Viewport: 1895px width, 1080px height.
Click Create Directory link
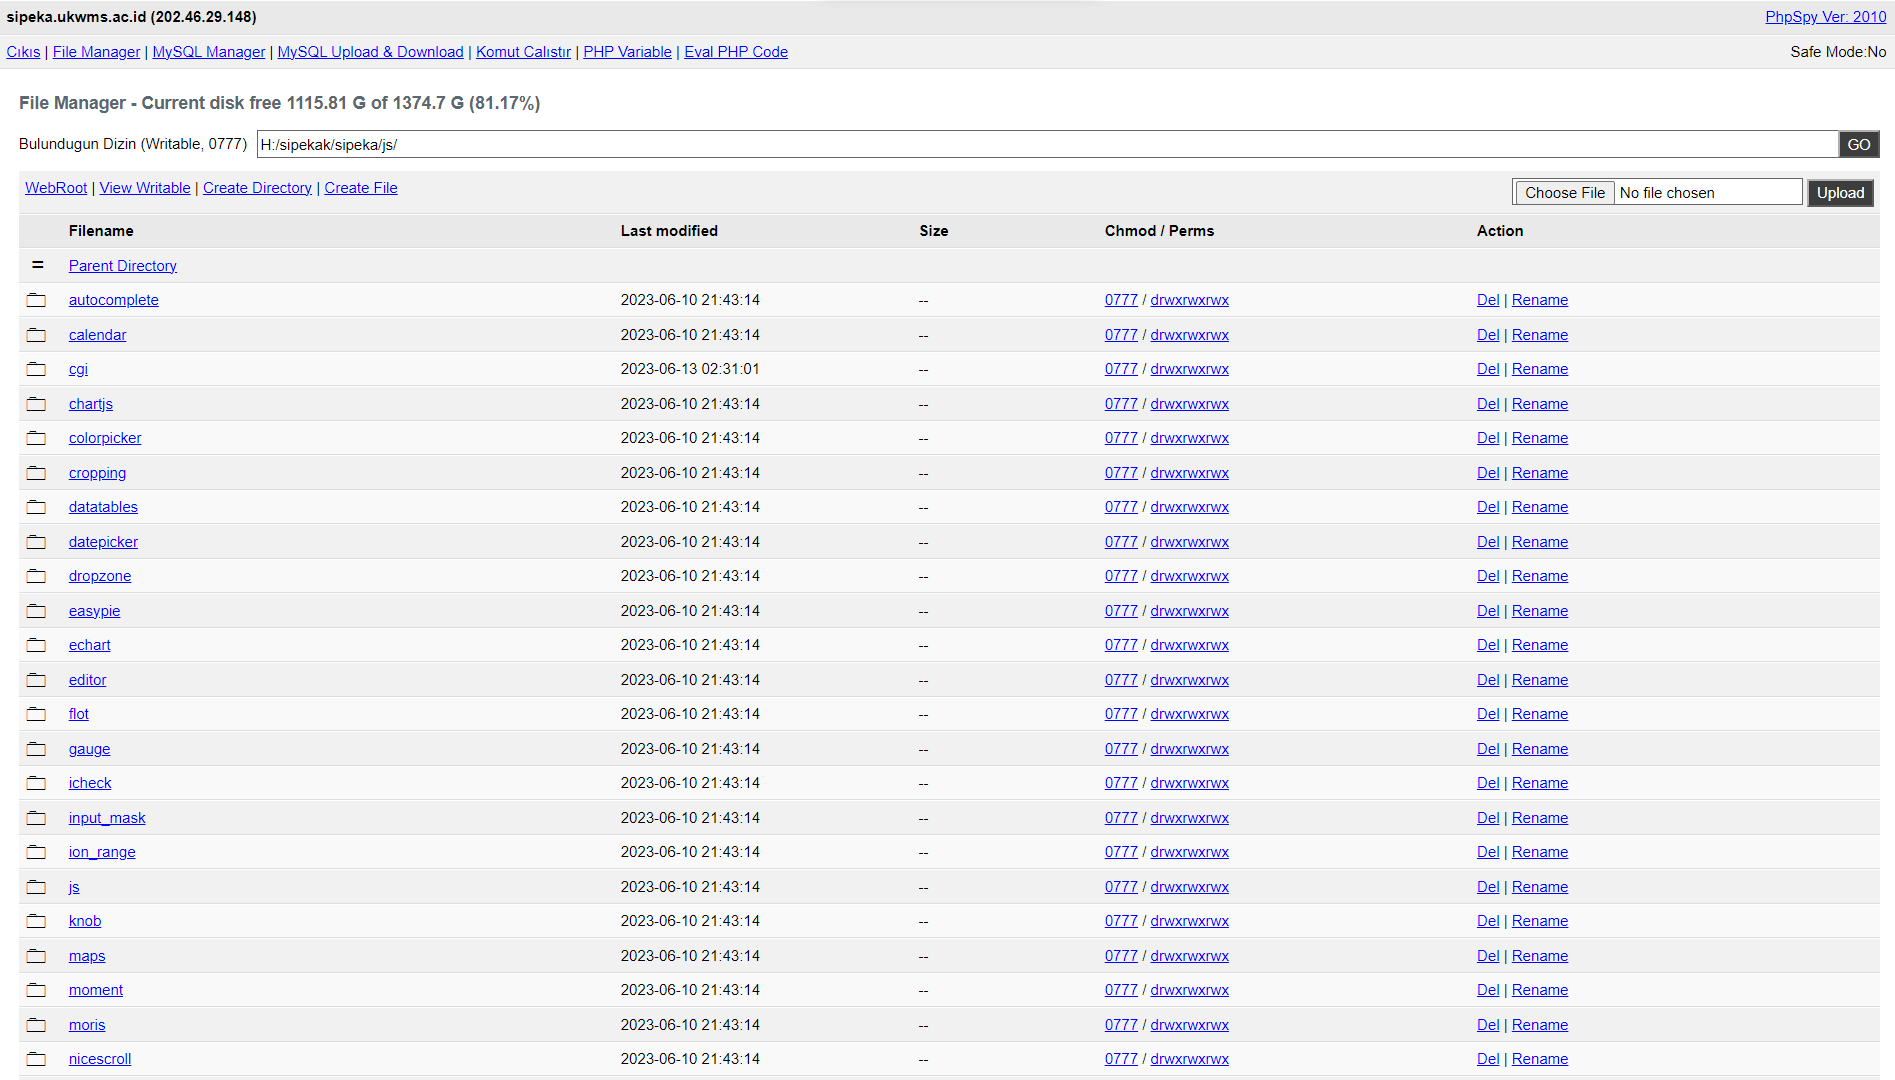coord(257,188)
